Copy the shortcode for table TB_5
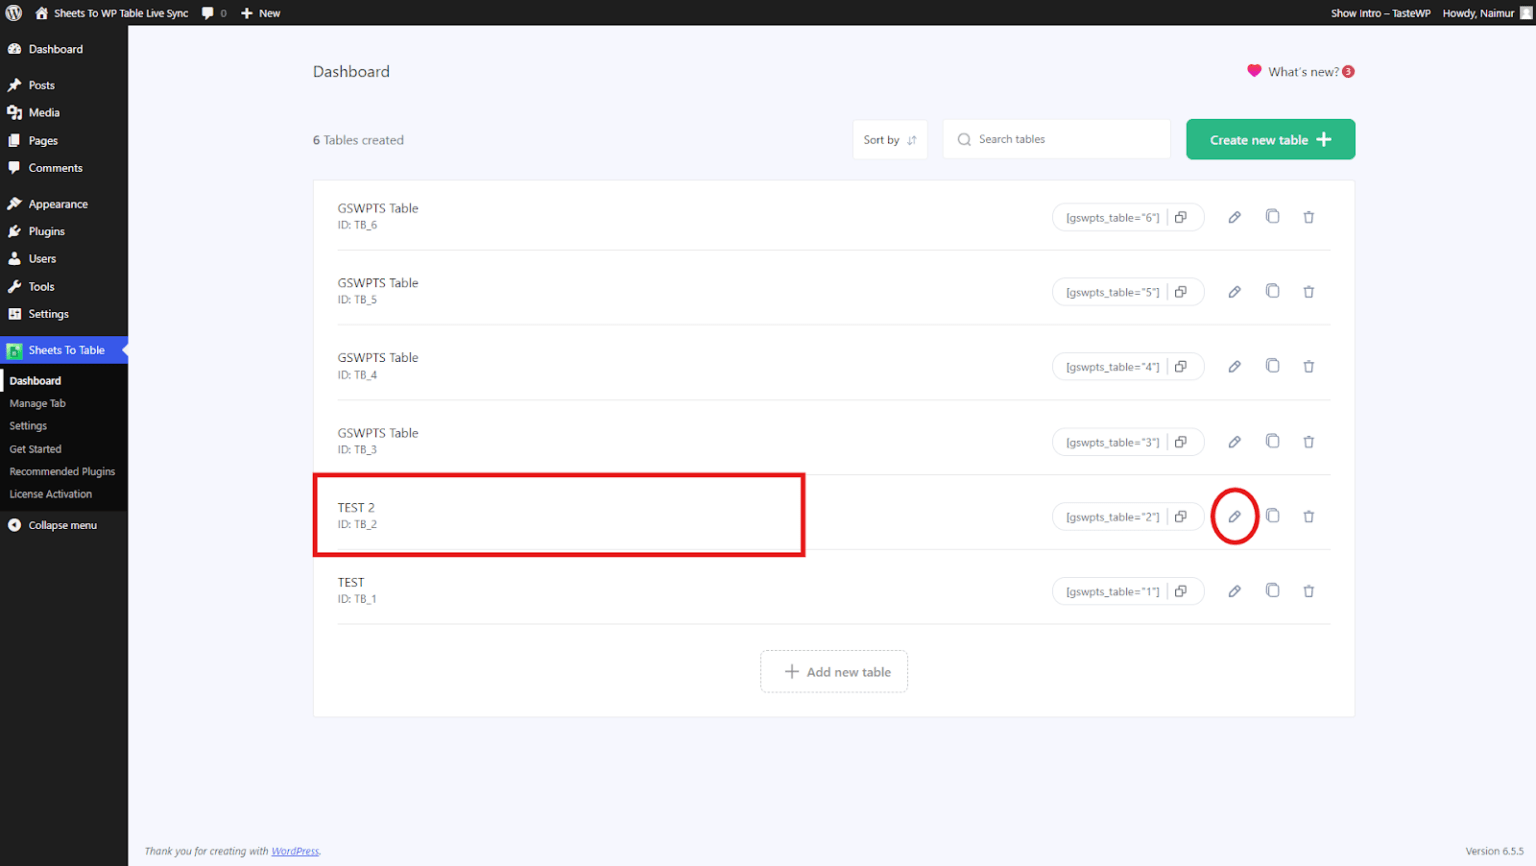The width and height of the screenshot is (1536, 866). pos(1182,291)
